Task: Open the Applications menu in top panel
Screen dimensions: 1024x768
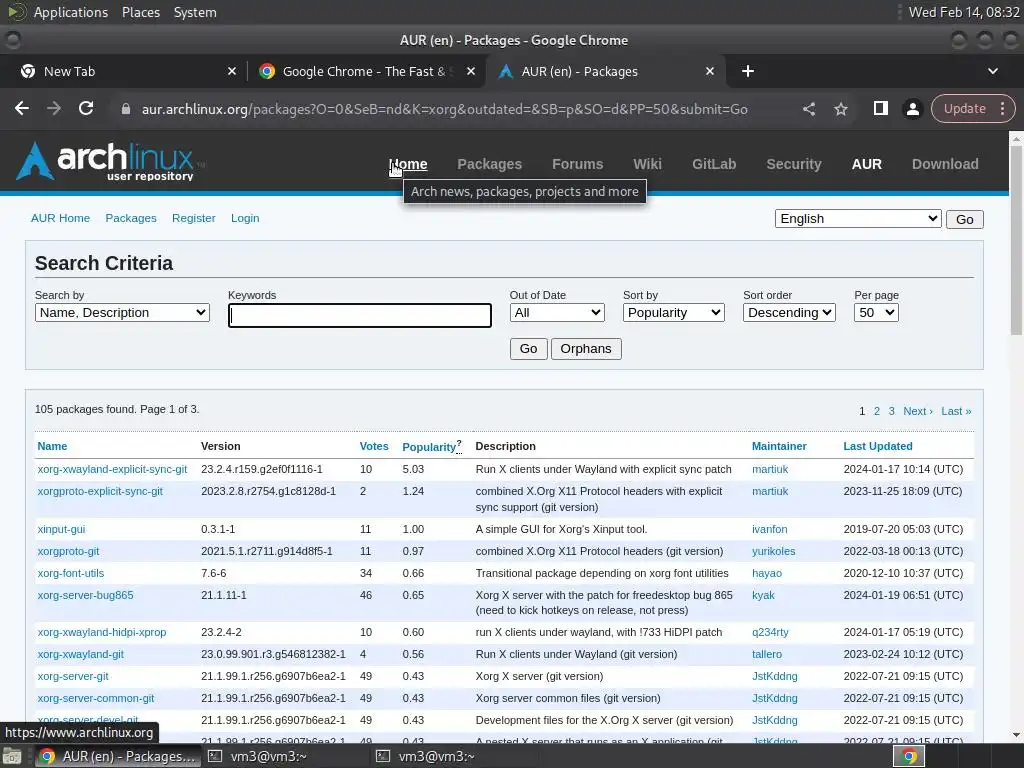Action: click(x=71, y=12)
